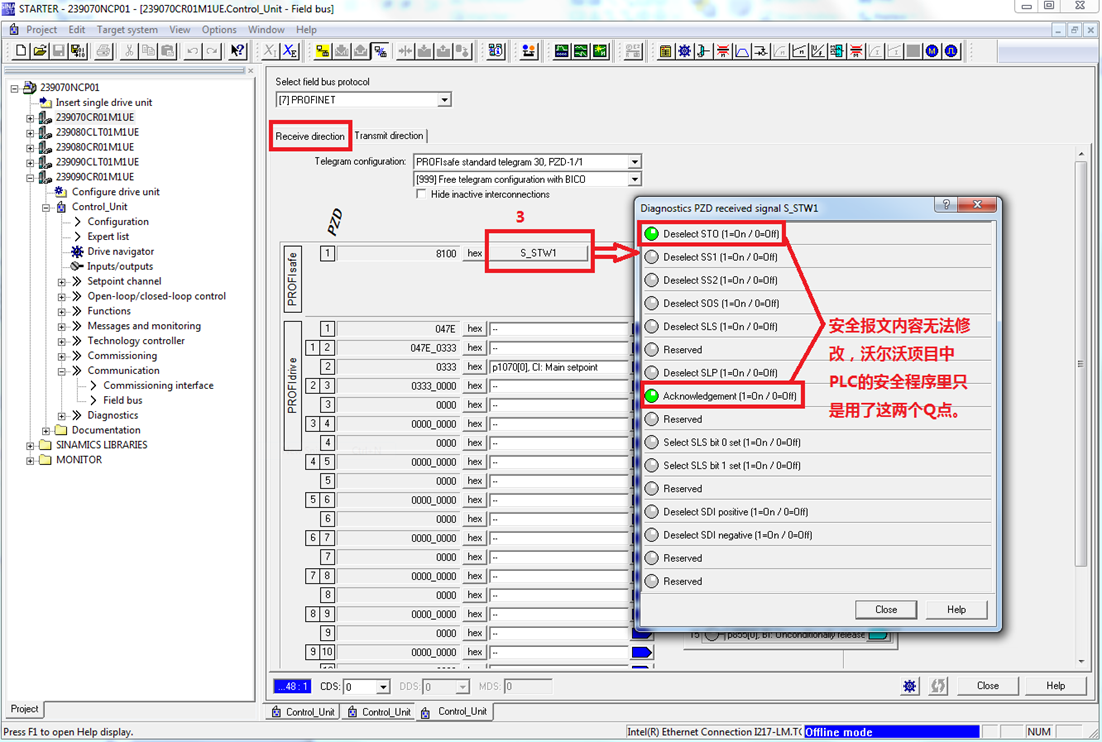Viewport: 1102px width, 742px height.
Task: Enable Hide inactive interconnections checkbox
Action: click(x=421, y=194)
